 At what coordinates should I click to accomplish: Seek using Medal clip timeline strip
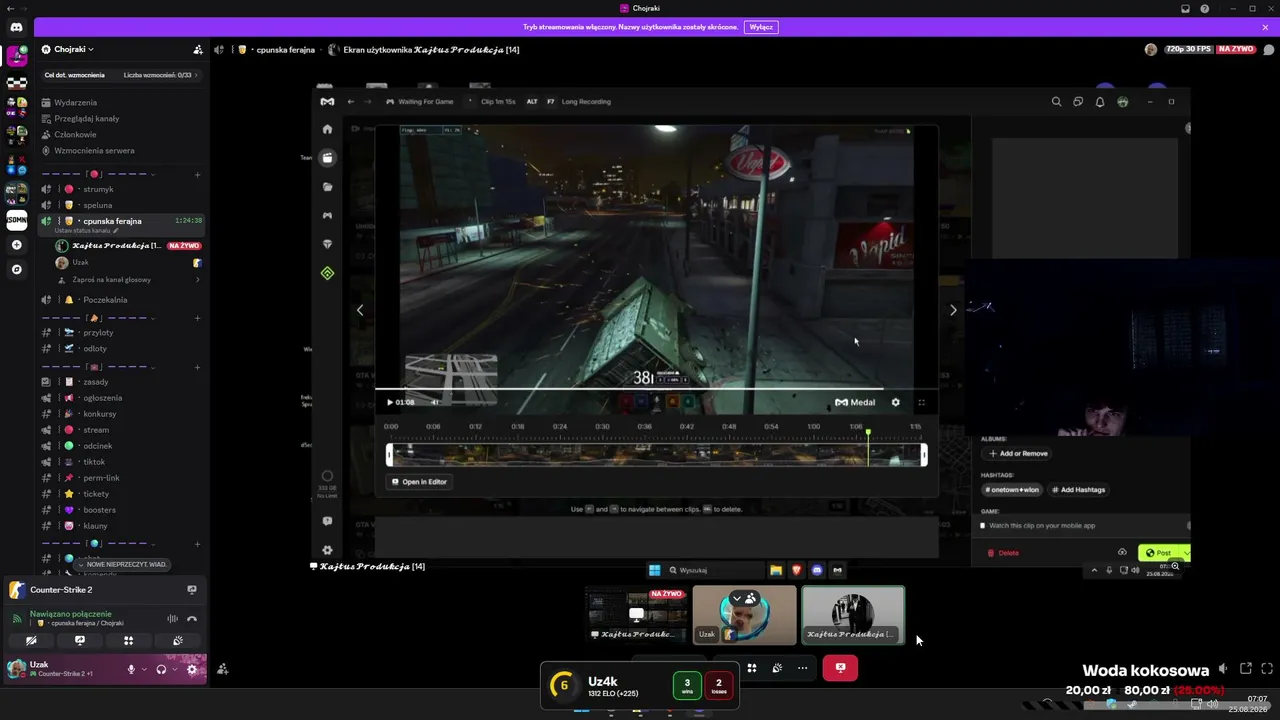click(657, 455)
